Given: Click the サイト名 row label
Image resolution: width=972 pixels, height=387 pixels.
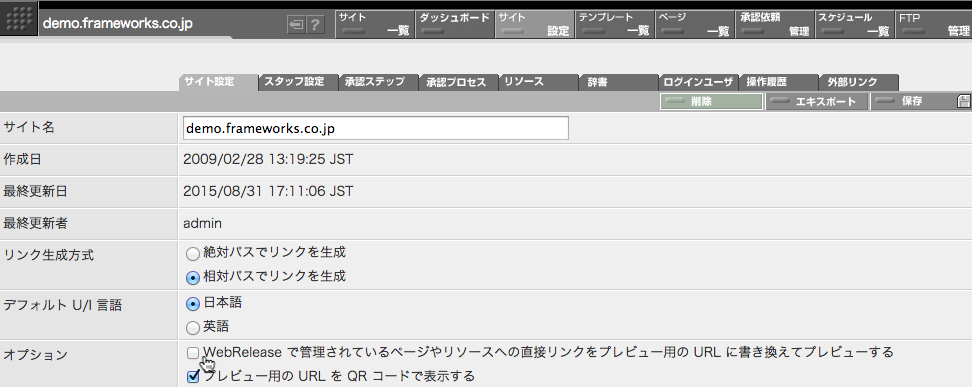Looking at the screenshot, I should (29, 127).
